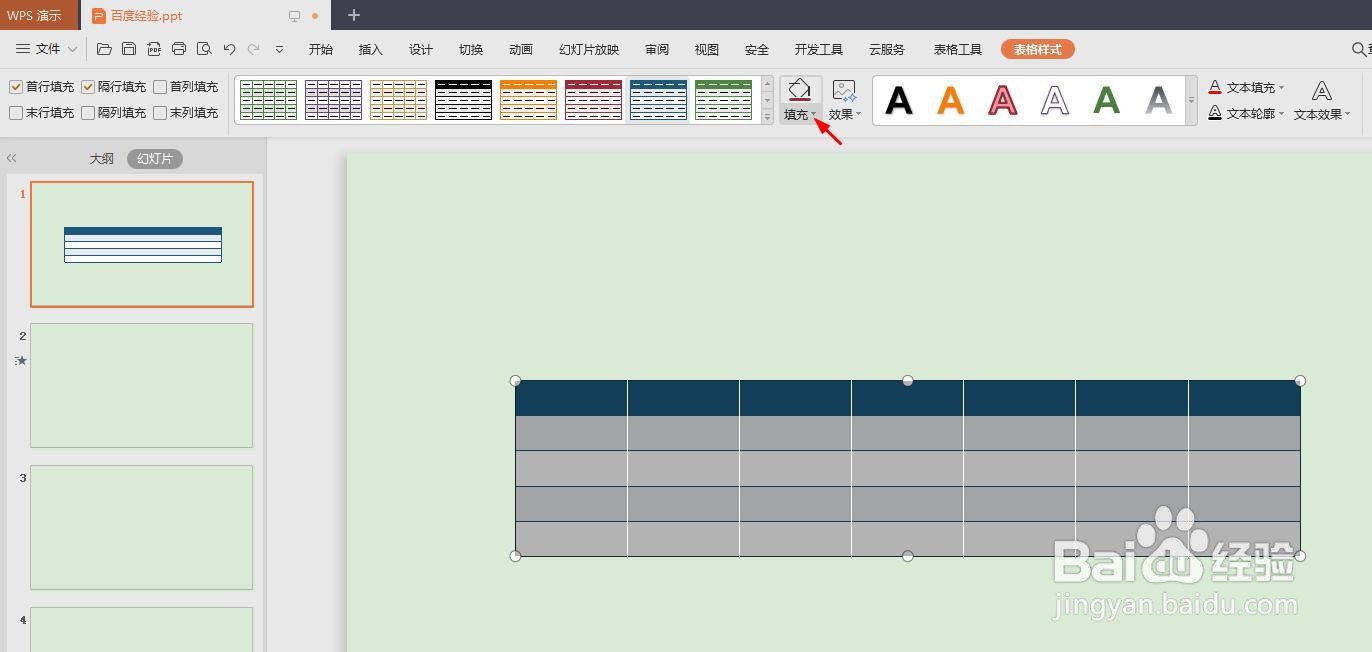Enable 末行填充 checkbox
The image size is (1372, 652).
16,113
